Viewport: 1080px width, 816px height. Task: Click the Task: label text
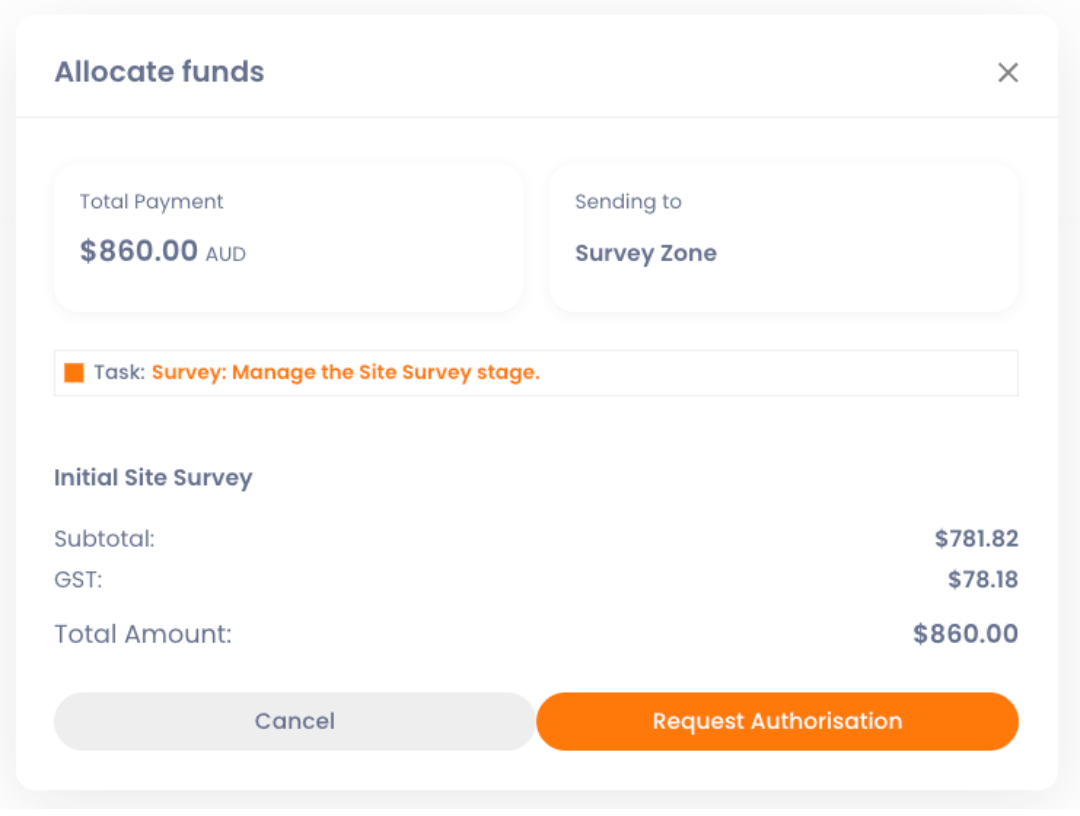pyautogui.click(x=120, y=373)
